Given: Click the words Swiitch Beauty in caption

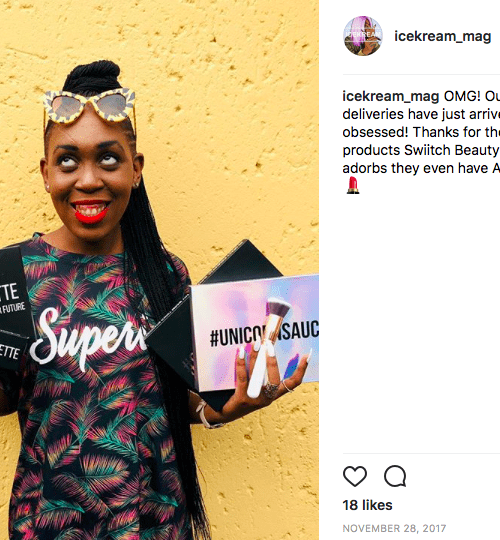Looking at the screenshot, I should coord(451,150).
